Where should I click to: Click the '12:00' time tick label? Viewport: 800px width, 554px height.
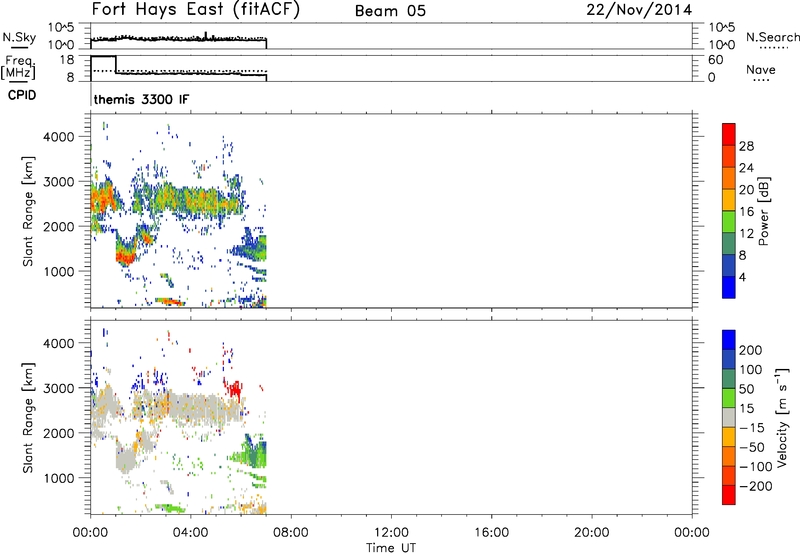391,533
